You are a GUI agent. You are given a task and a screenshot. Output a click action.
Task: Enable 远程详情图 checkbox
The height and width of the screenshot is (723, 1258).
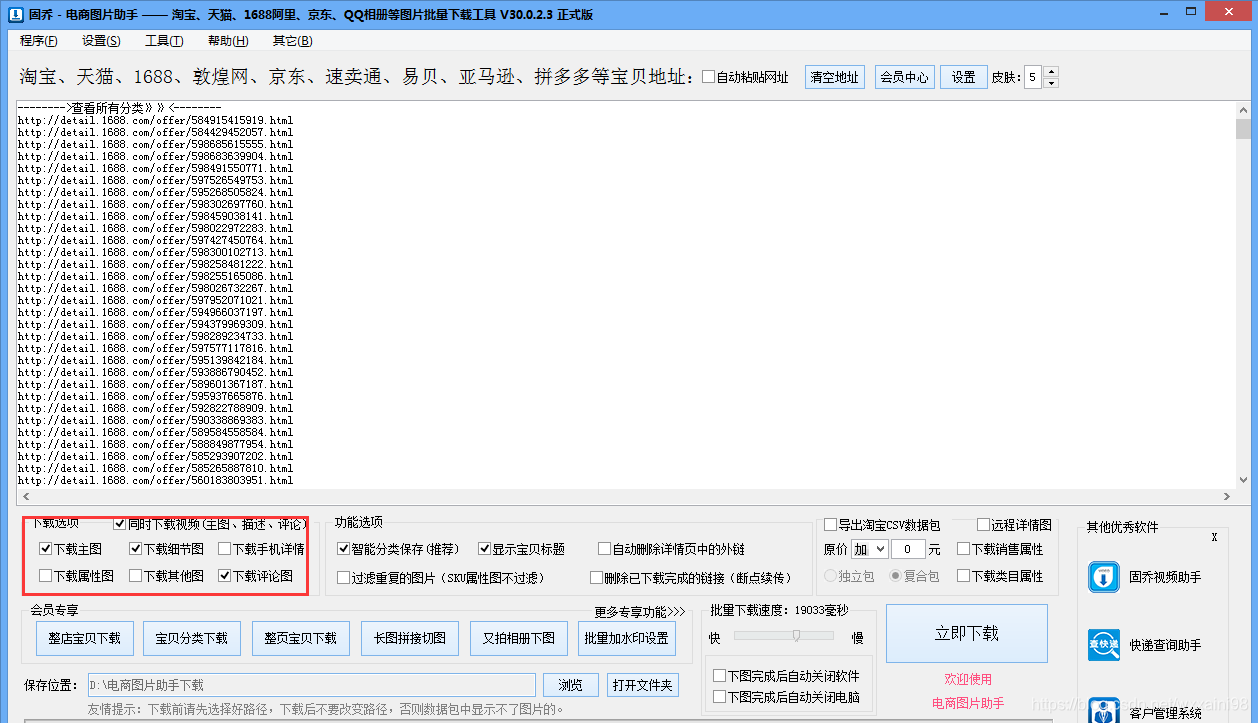tap(983, 525)
